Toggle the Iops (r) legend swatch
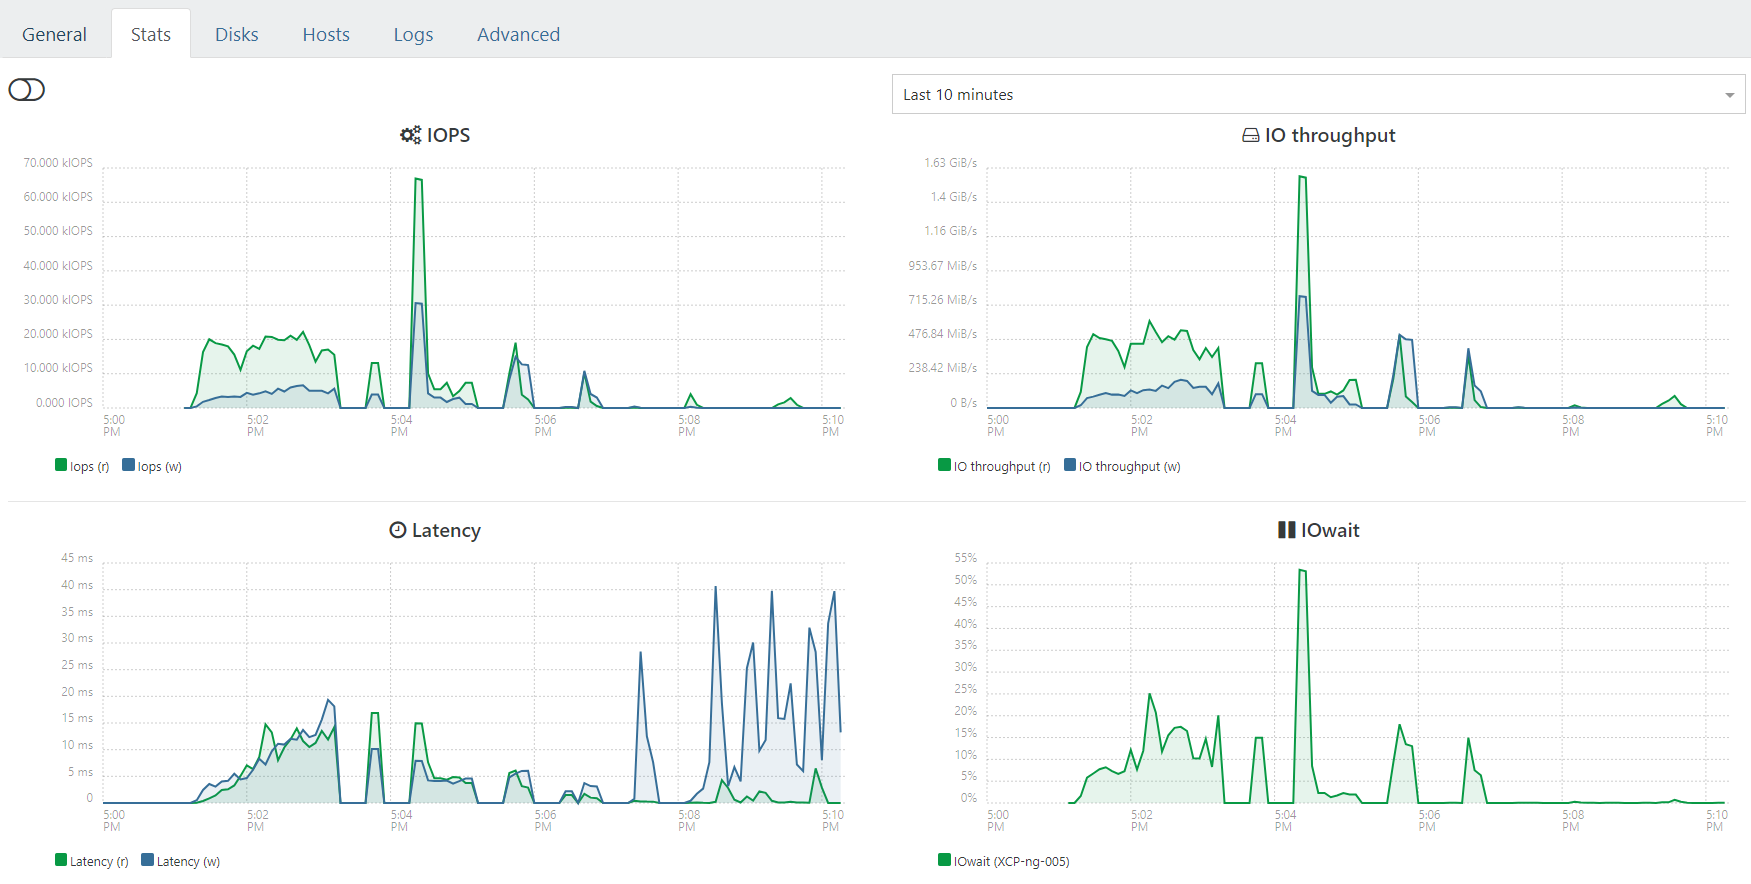This screenshot has width=1751, height=884. tap(61, 464)
